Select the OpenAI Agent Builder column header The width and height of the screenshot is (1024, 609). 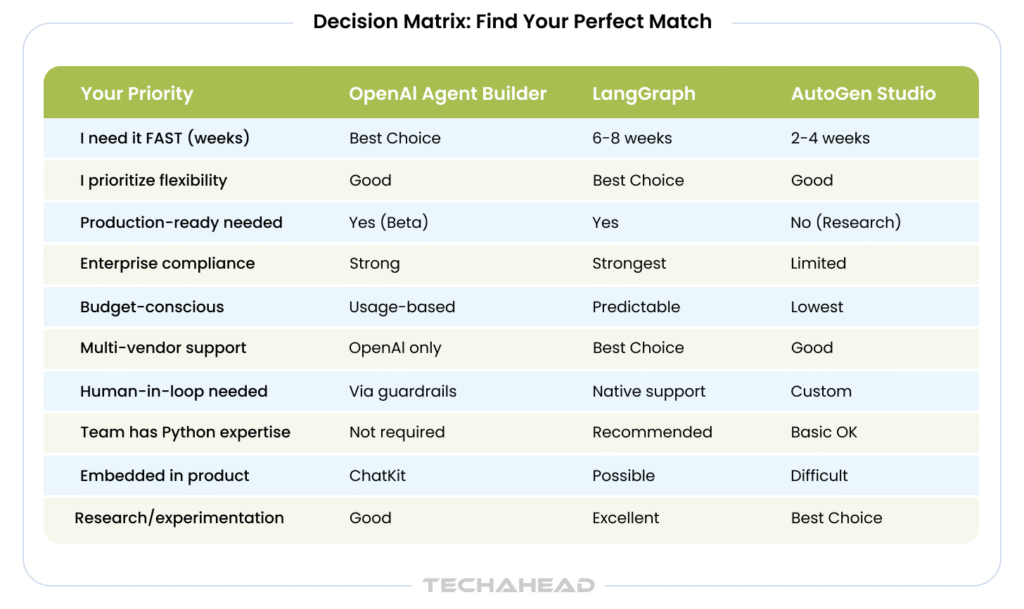[x=447, y=94]
